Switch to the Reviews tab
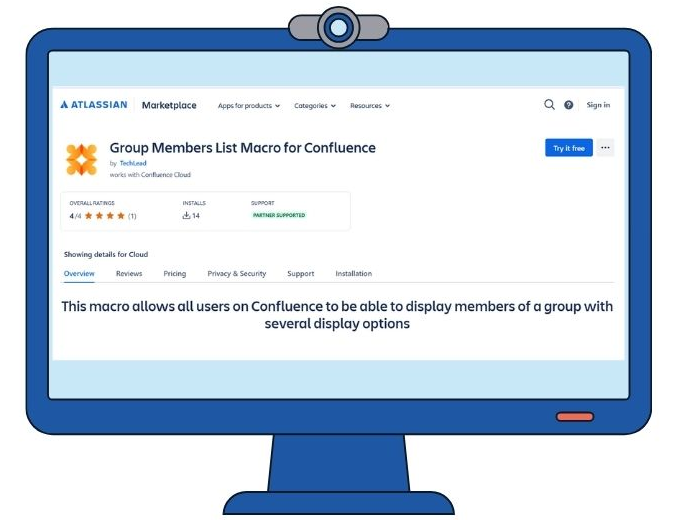The height and width of the screenshot is (520, 684). coord(129,274)
